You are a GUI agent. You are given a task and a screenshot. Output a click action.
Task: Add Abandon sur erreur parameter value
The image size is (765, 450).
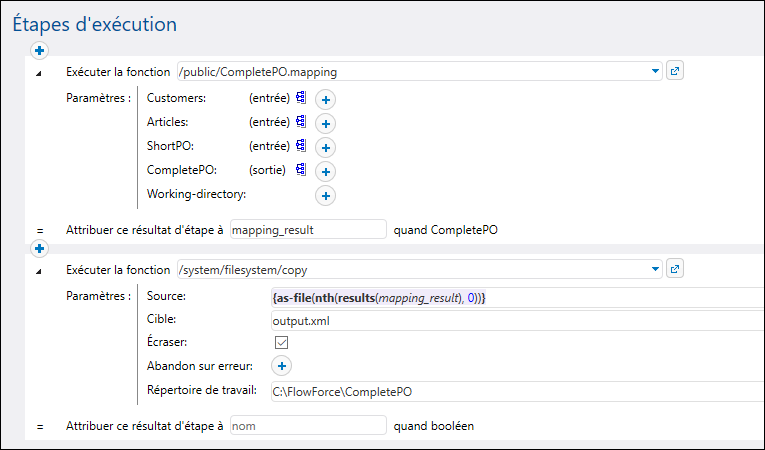pyautogui.click(x=281, y=366)
